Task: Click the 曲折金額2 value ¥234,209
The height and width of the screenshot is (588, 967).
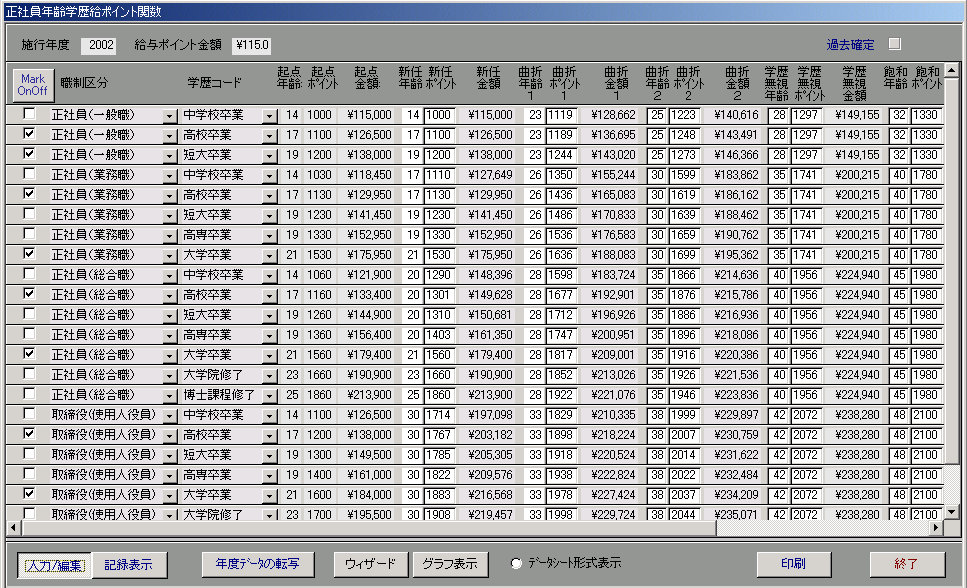Action: 736,495
